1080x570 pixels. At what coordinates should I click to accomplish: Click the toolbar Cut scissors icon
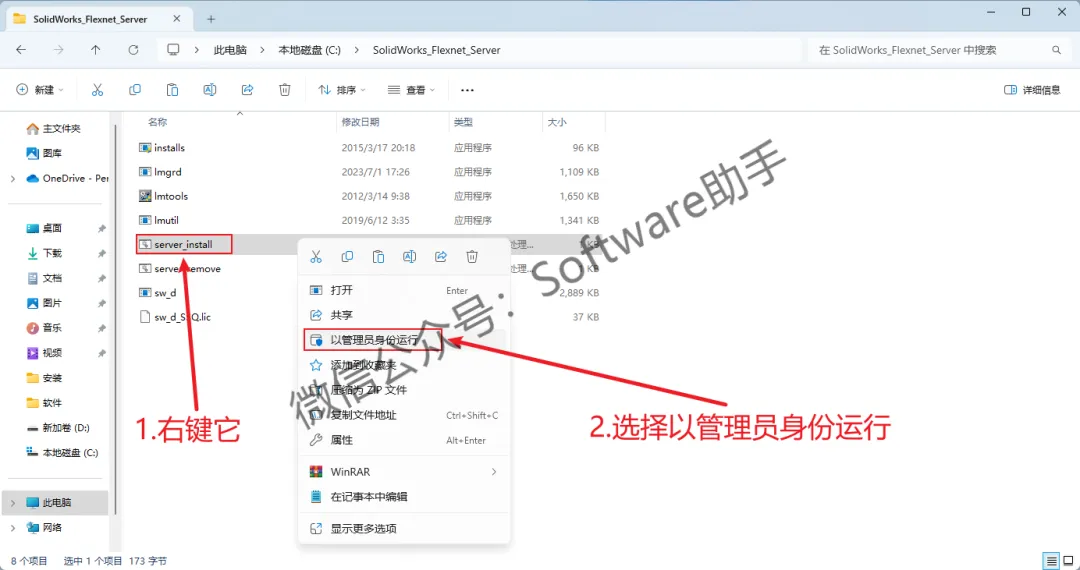[97, 89]
